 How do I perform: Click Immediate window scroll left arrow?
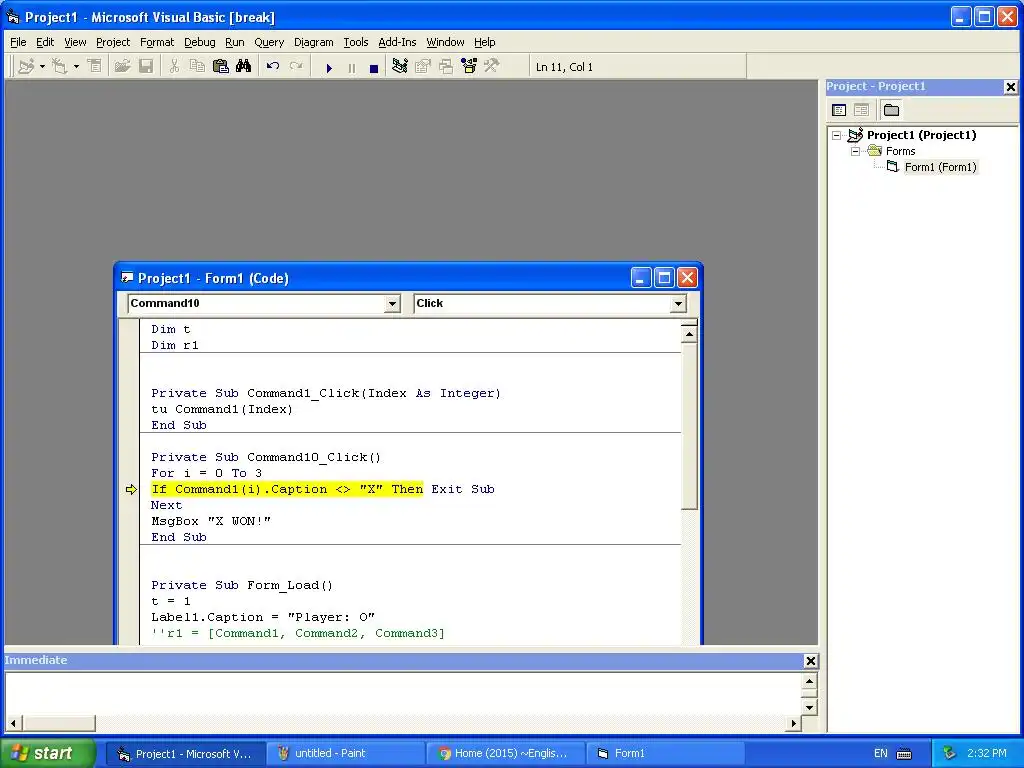[13, 724]
